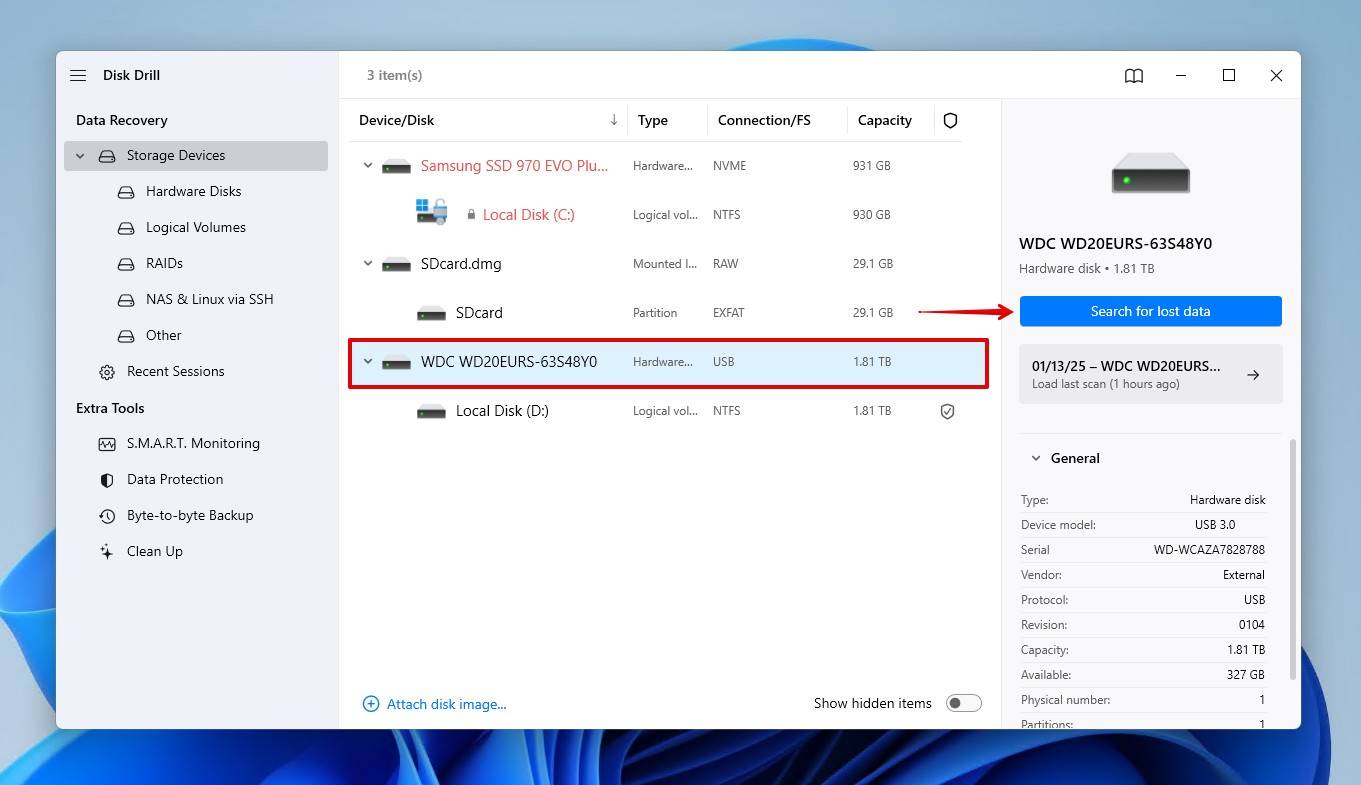Maximize the Disk Drill window
The height and width of the screenshot is (785, 1361).
(x=1229, y=75)
